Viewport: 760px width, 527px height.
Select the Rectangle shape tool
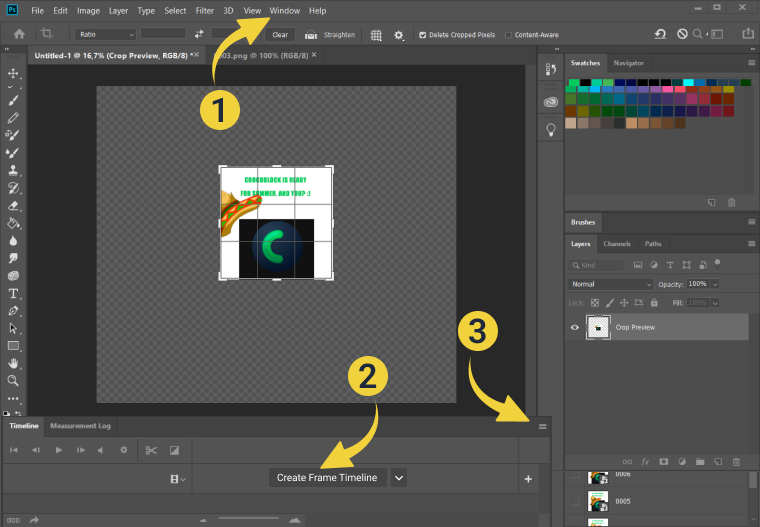coord(13,346)
